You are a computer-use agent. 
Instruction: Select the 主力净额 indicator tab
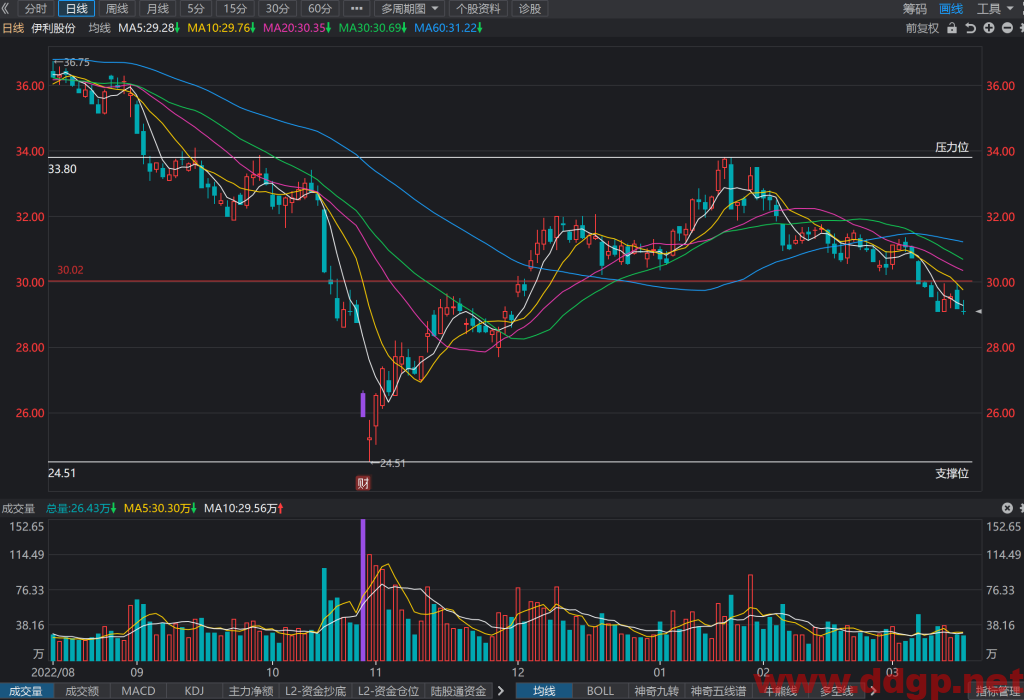251,691
